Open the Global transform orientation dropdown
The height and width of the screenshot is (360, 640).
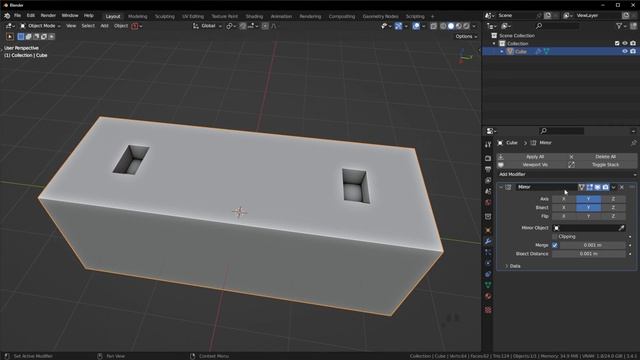click(207, 26)
